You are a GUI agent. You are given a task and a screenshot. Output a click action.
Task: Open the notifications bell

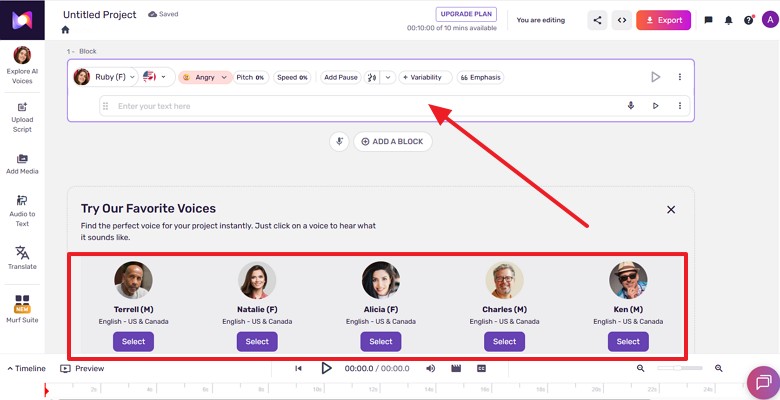point(728,20)
